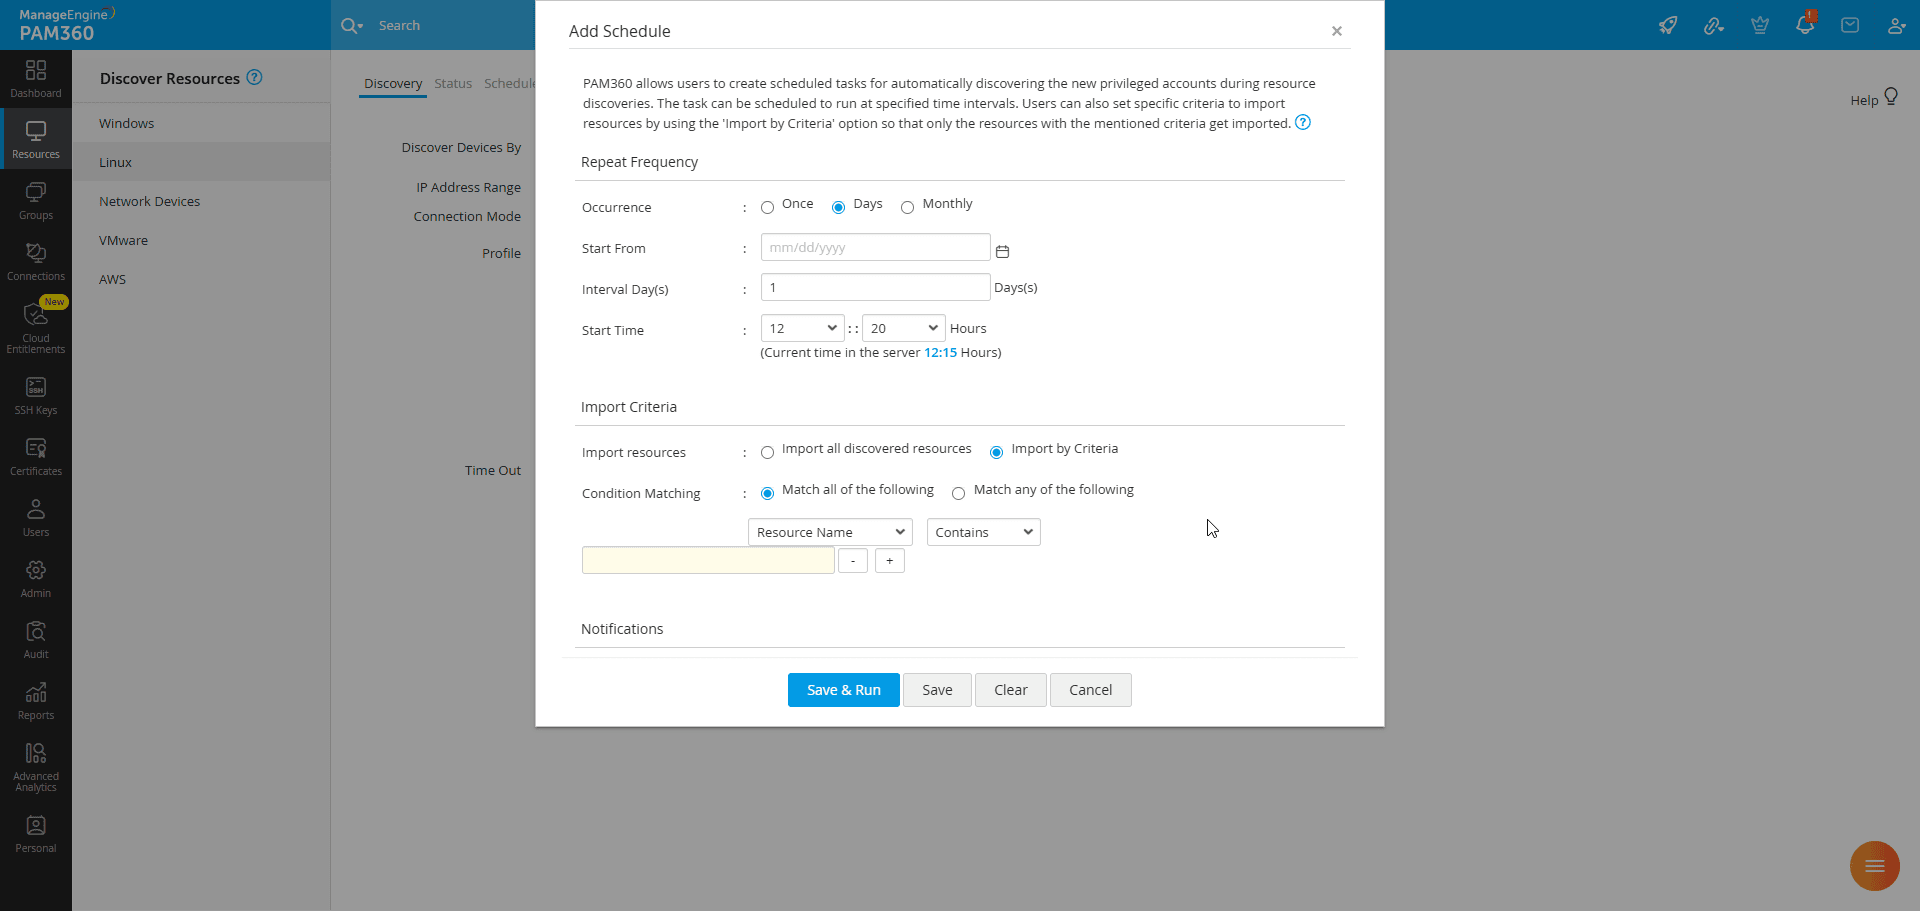This screenshot has height=911, width=1920.
Task: Go to Certificates in the sidebar
Action: click(36, 457)
